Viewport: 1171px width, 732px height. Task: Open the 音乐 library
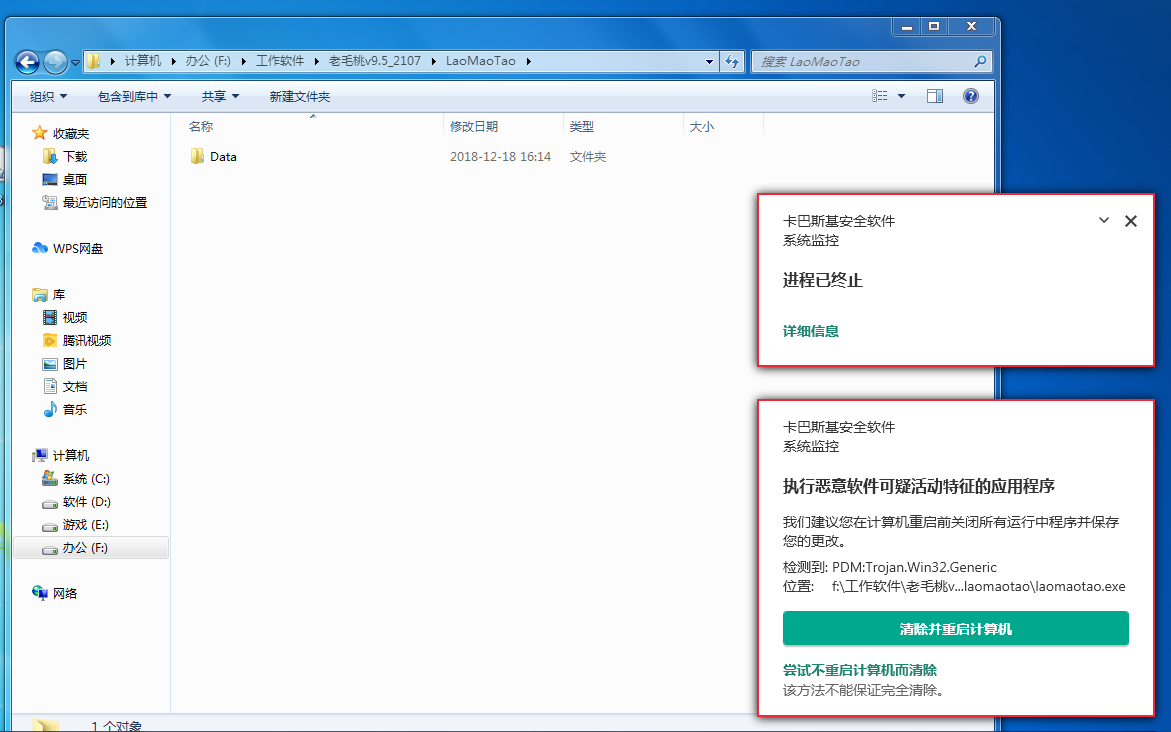74,410
